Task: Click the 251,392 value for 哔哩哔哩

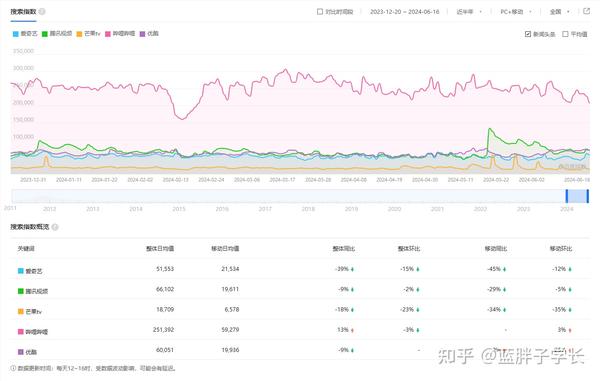Action: [163, 330]
